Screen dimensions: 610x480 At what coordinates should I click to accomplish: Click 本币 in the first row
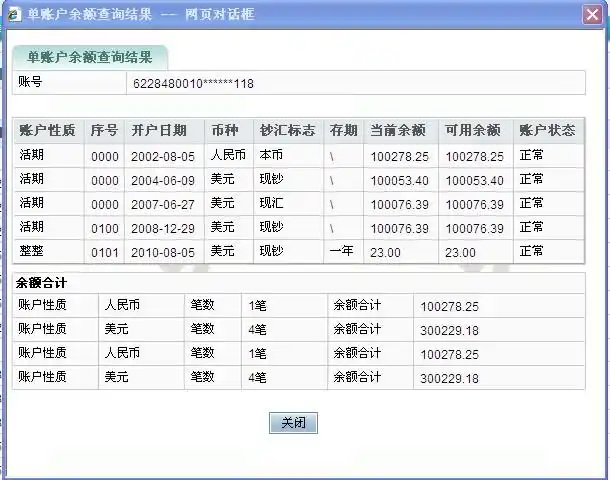[271, 155]
